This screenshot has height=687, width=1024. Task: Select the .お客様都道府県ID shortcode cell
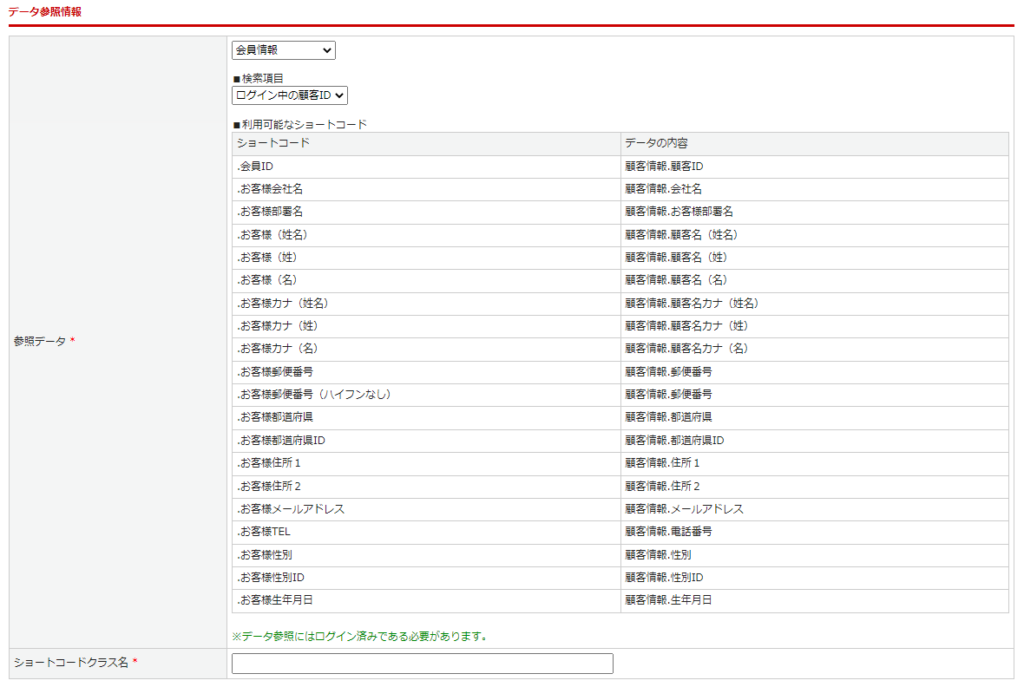click(x=281, y=440)
